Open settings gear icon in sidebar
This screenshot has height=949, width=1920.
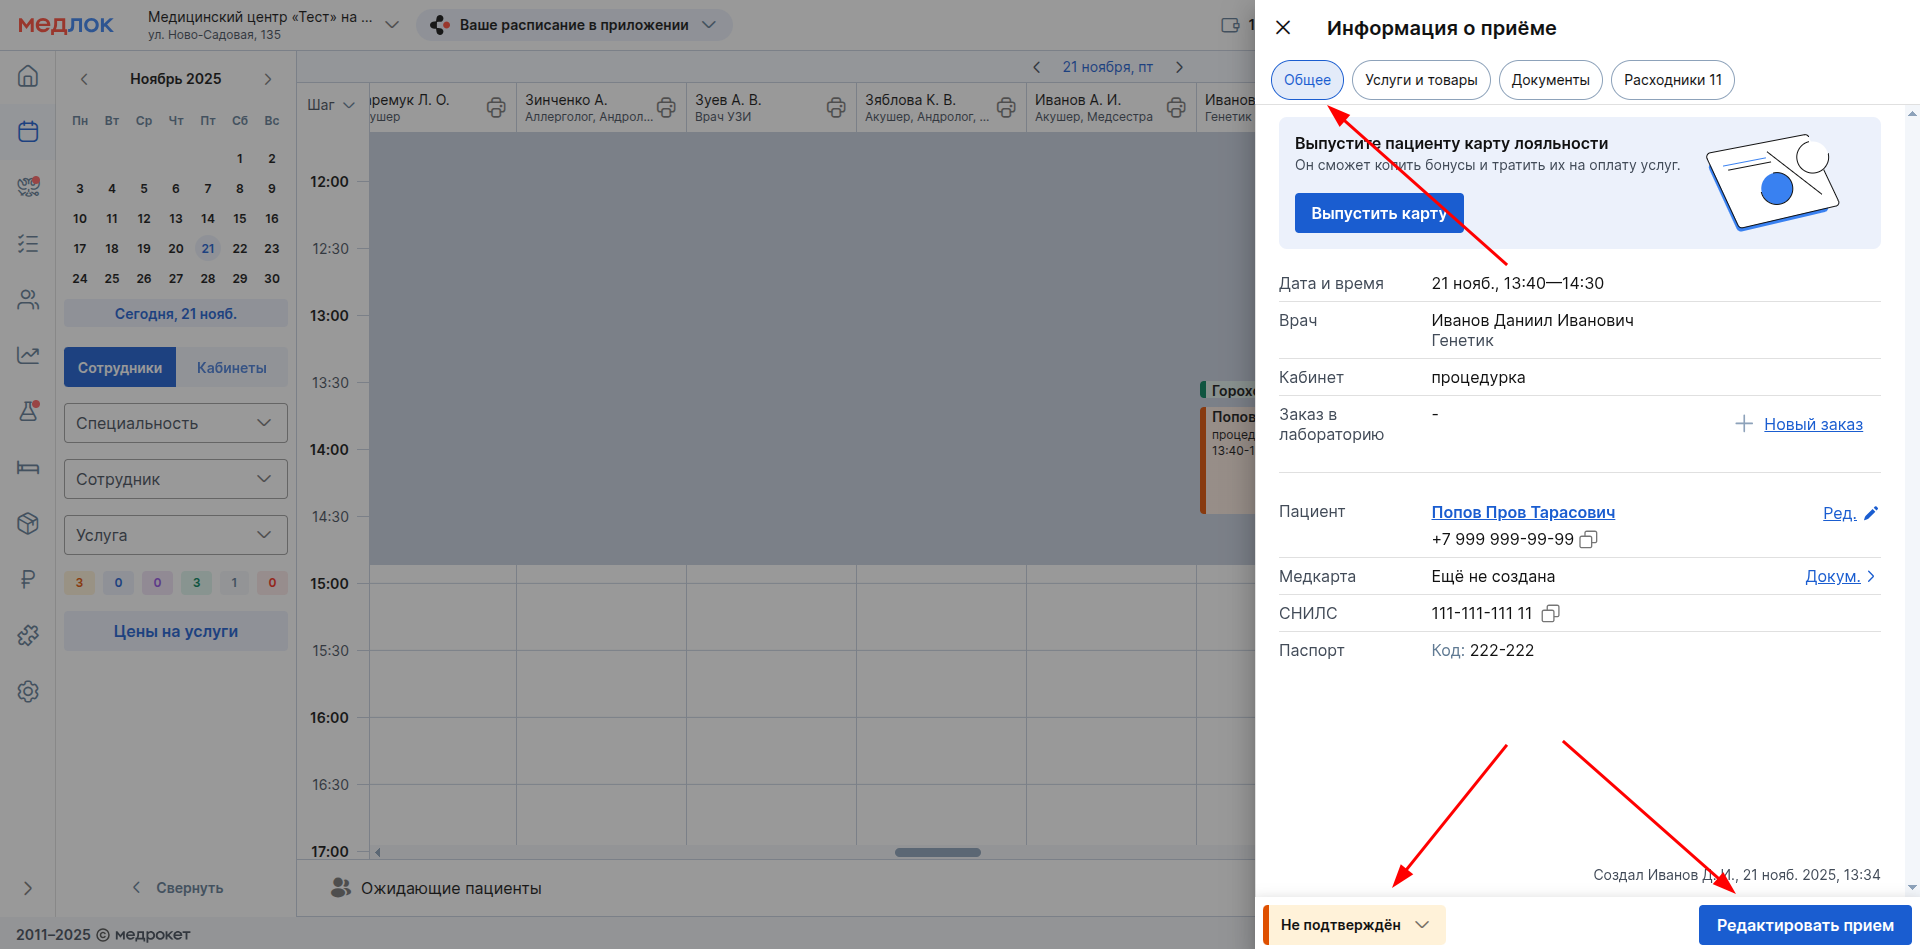pyautogui.click(x=28, y=691)
